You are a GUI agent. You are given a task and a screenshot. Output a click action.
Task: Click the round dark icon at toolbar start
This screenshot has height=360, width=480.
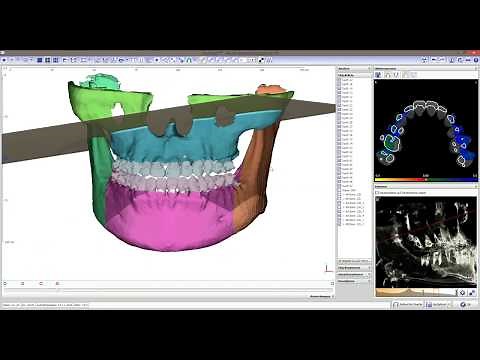coord(4,60)
